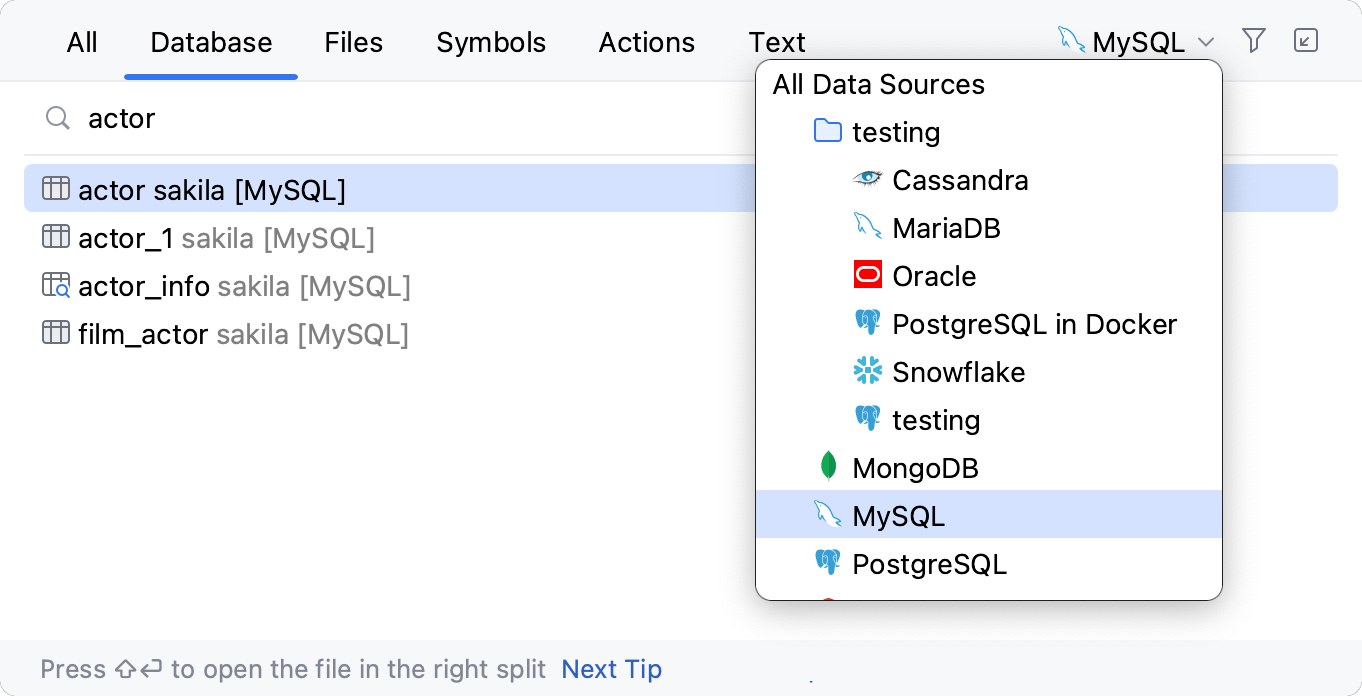
Task: Click the view icon beside actor_info
Action: [x=56, y=284]
